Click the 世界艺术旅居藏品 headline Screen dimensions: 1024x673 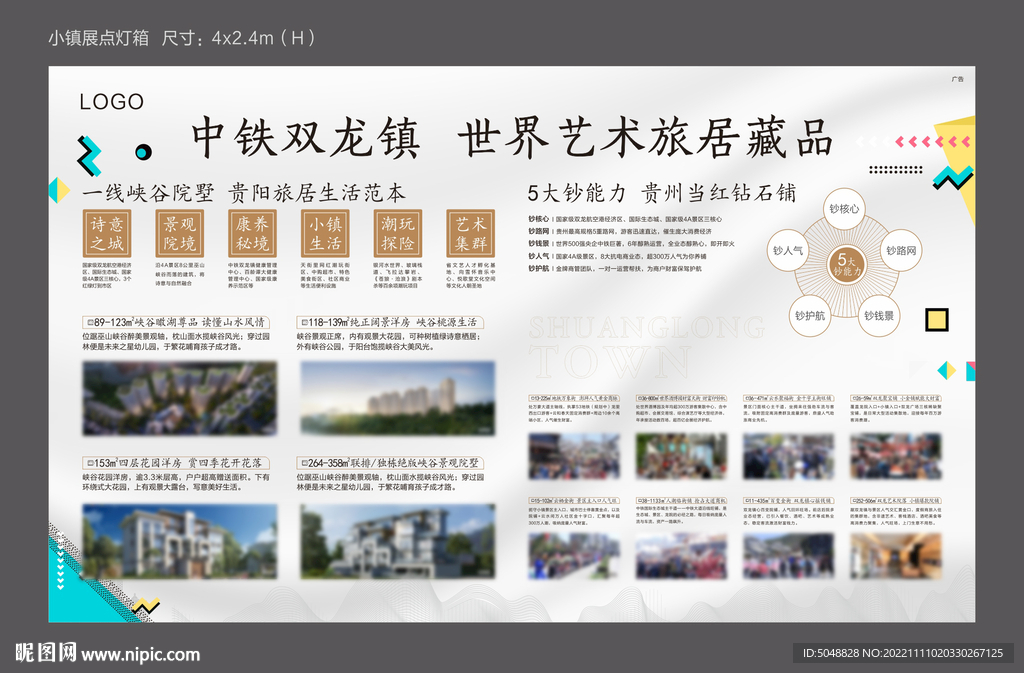(x=645, y=138)
